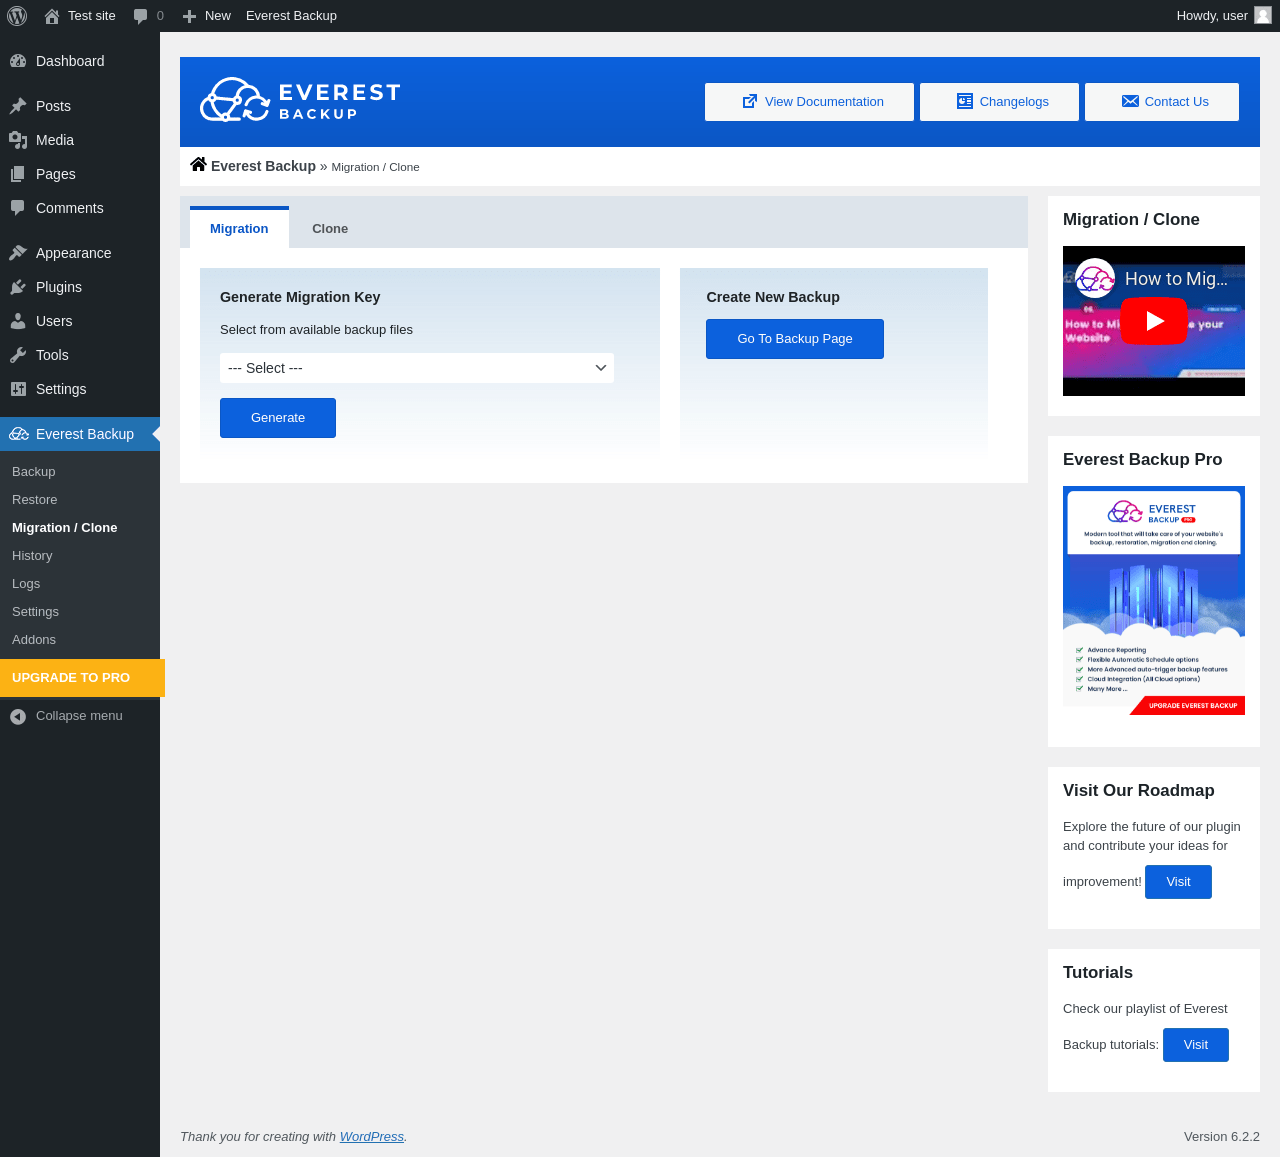Click the Howdy, user account text
The width and height of the screenshot is (1280, 1157).
pyautogui.click(x=1212, y=16)
